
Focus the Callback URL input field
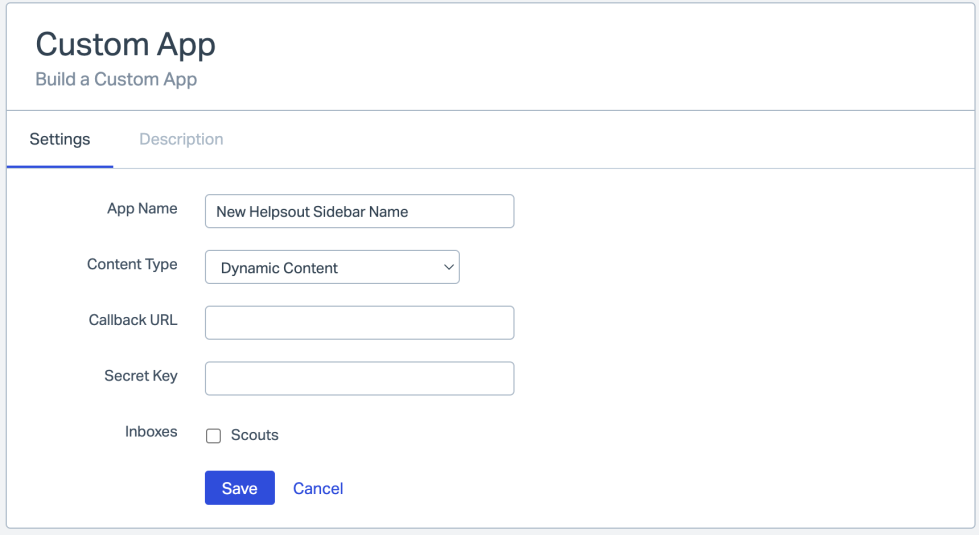(x=359, y=323)
